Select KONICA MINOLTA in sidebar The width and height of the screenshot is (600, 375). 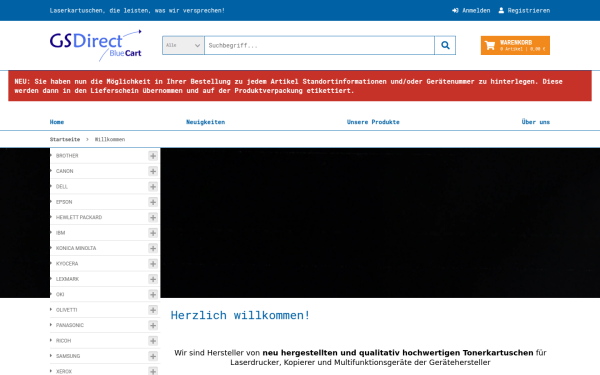76,248
